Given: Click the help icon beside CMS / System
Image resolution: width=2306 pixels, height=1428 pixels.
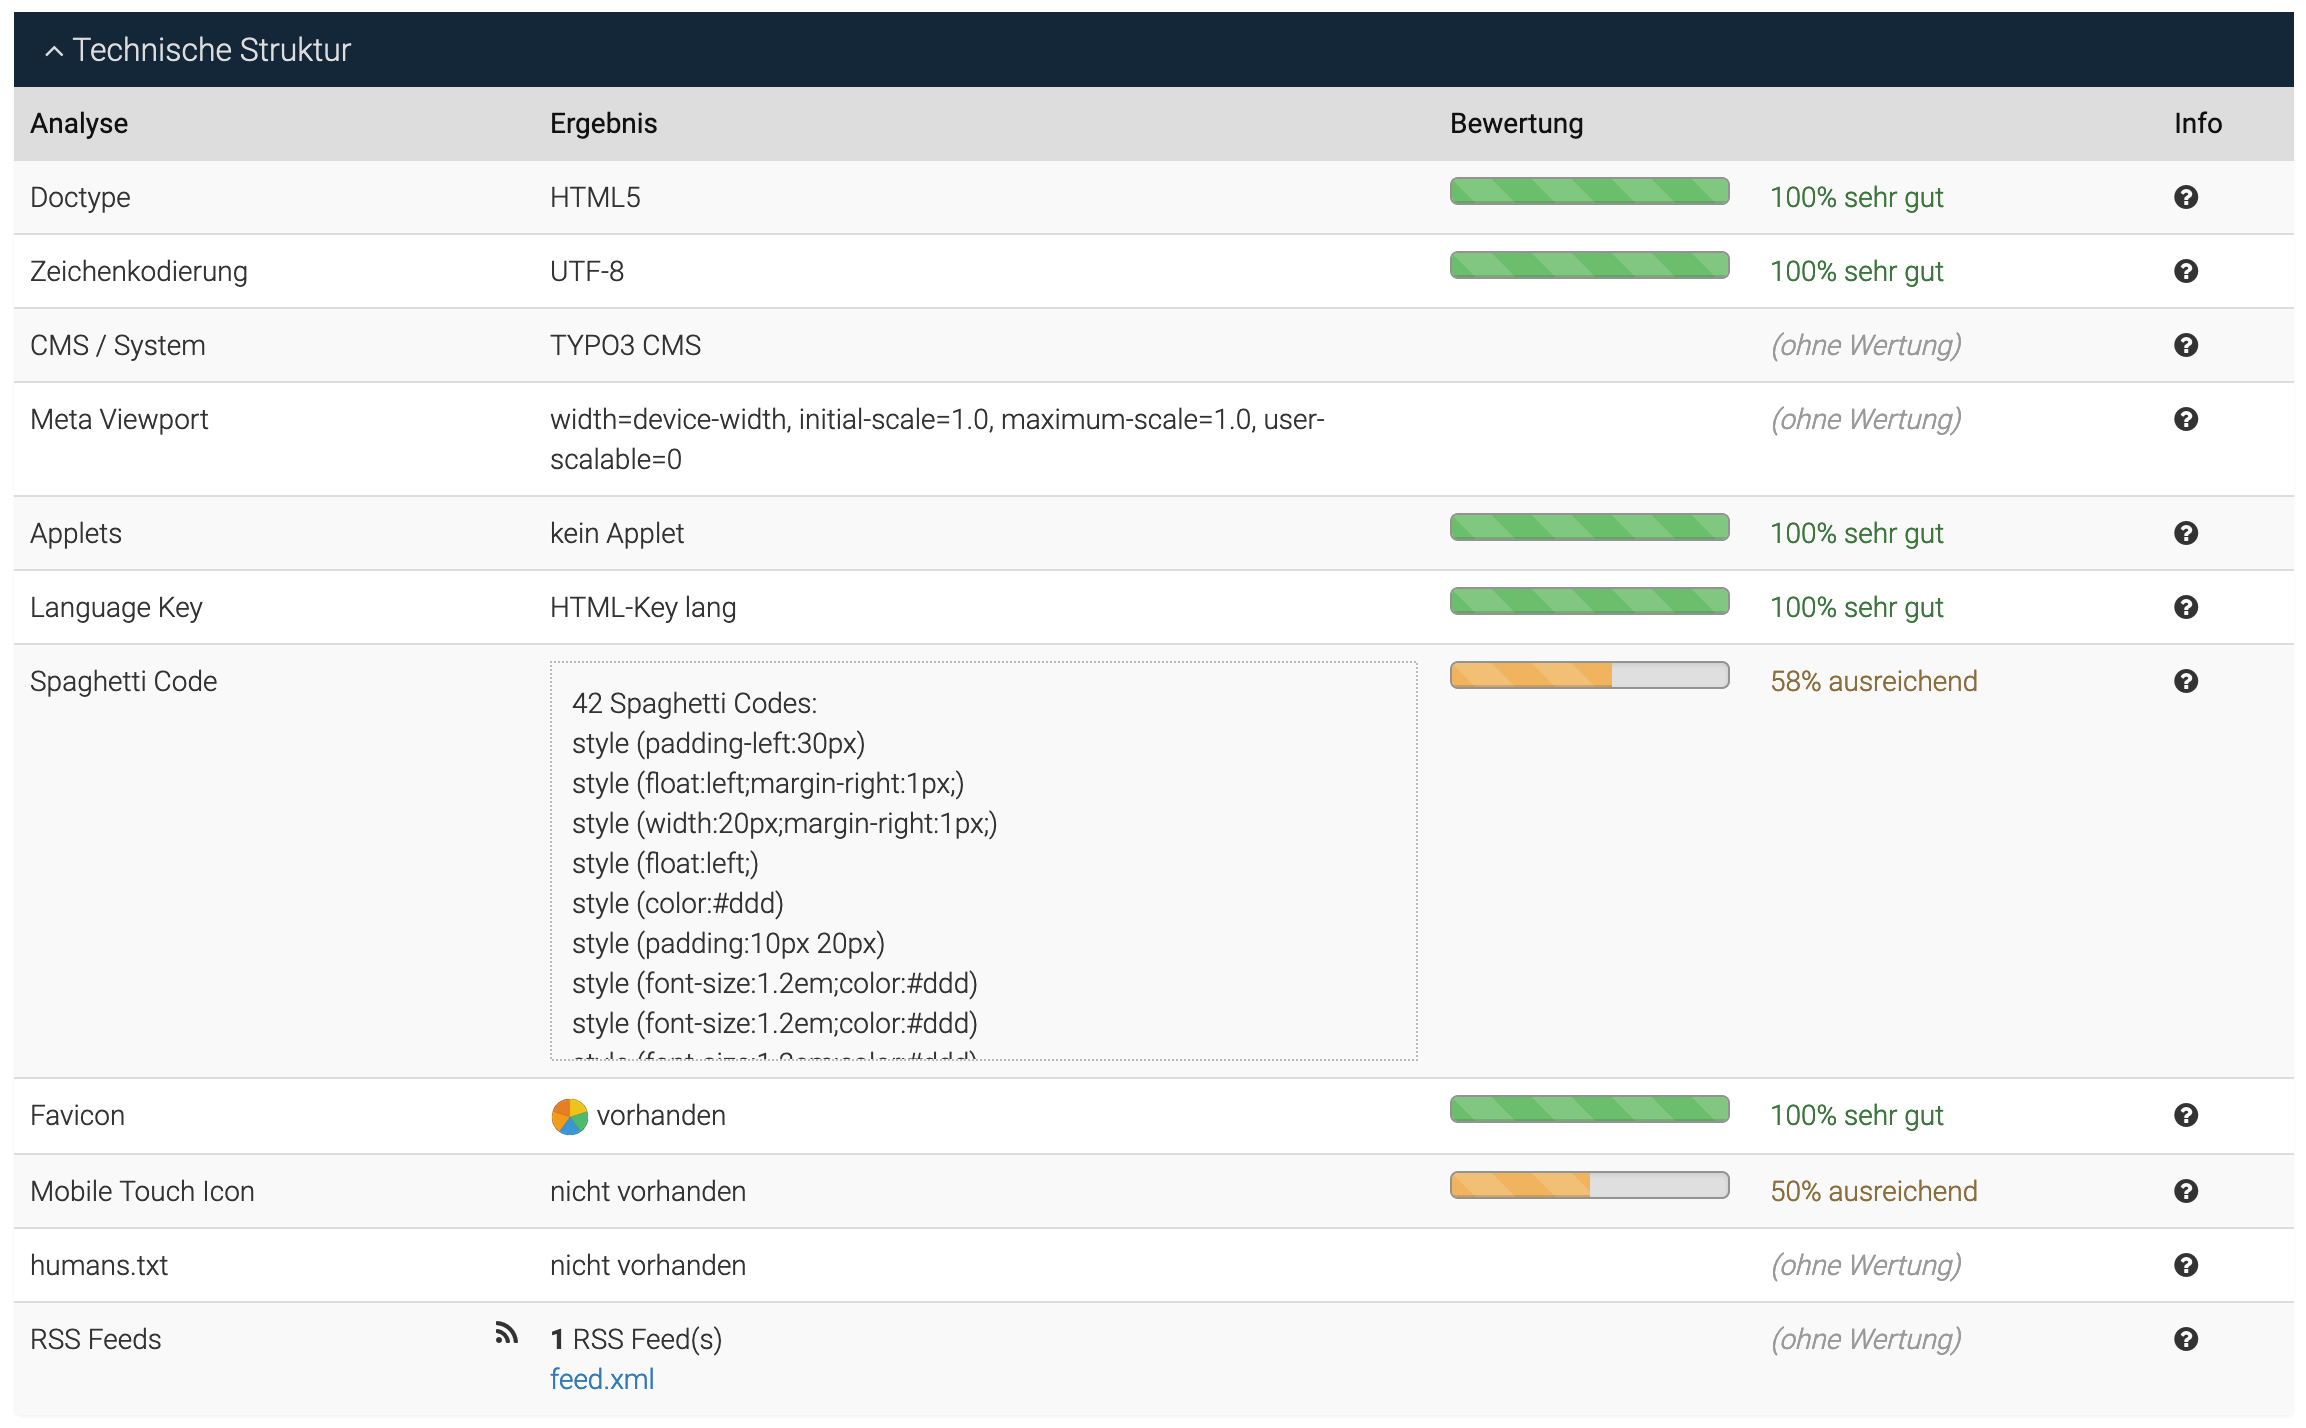Looking at the screenshot, I should [x=2186, y=344].
